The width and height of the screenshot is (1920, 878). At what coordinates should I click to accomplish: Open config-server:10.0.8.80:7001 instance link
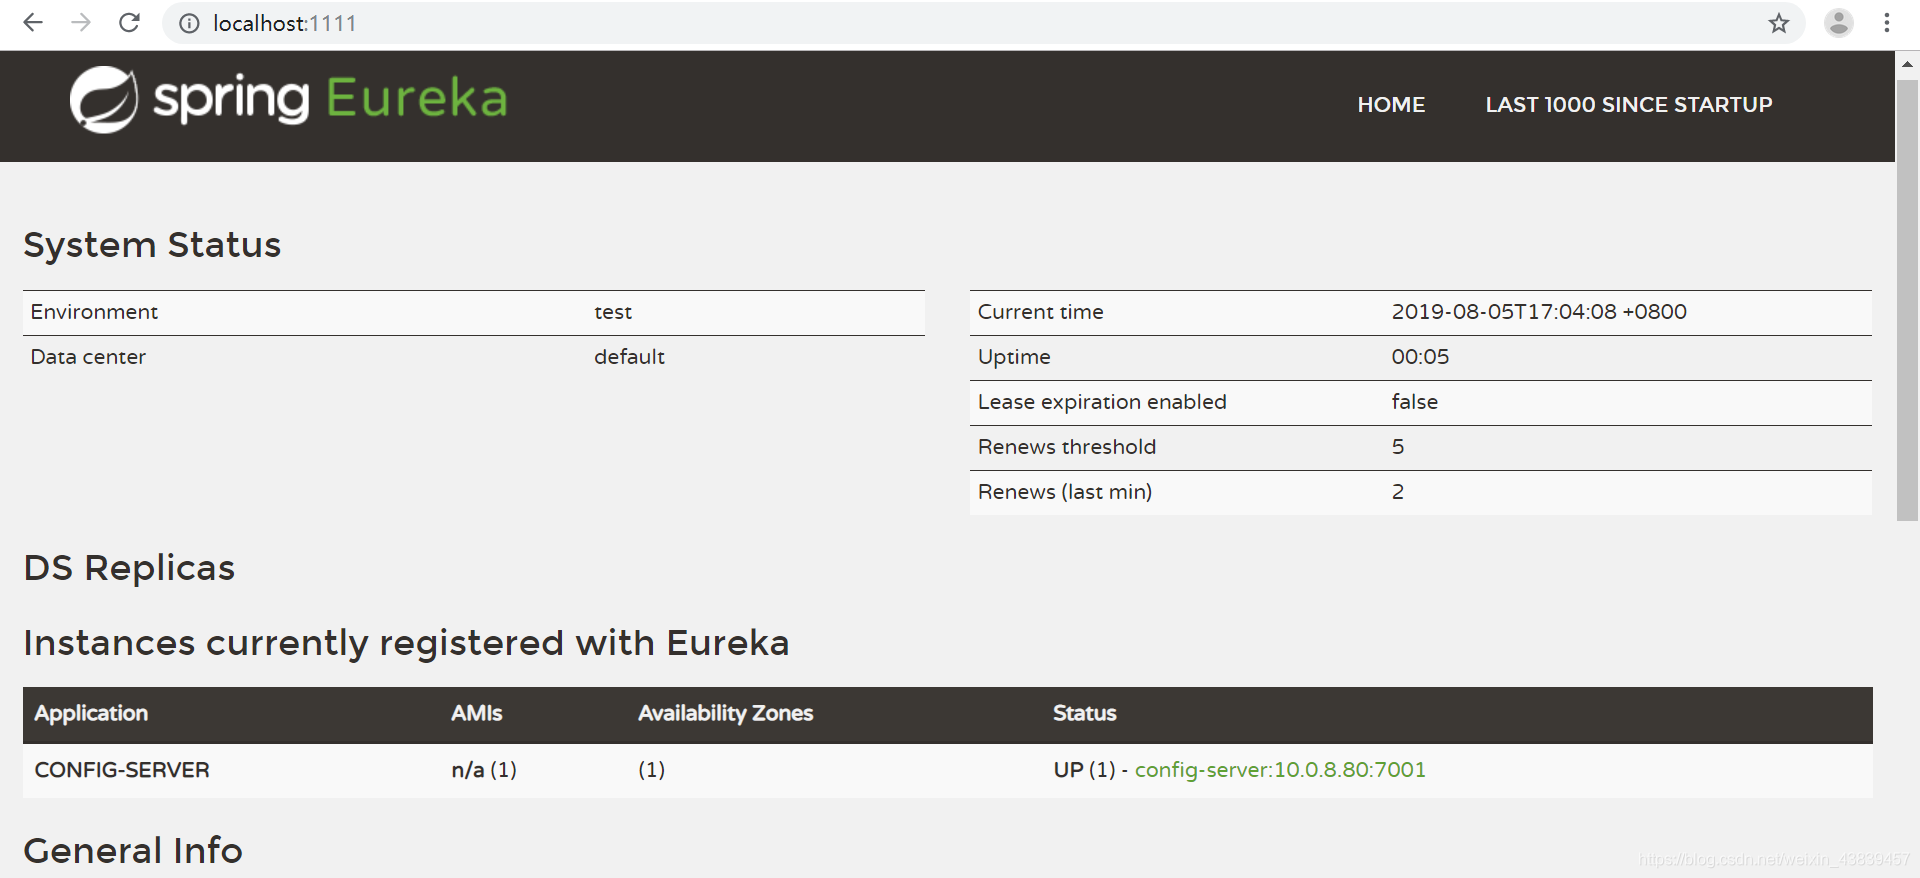(1280, 770)
